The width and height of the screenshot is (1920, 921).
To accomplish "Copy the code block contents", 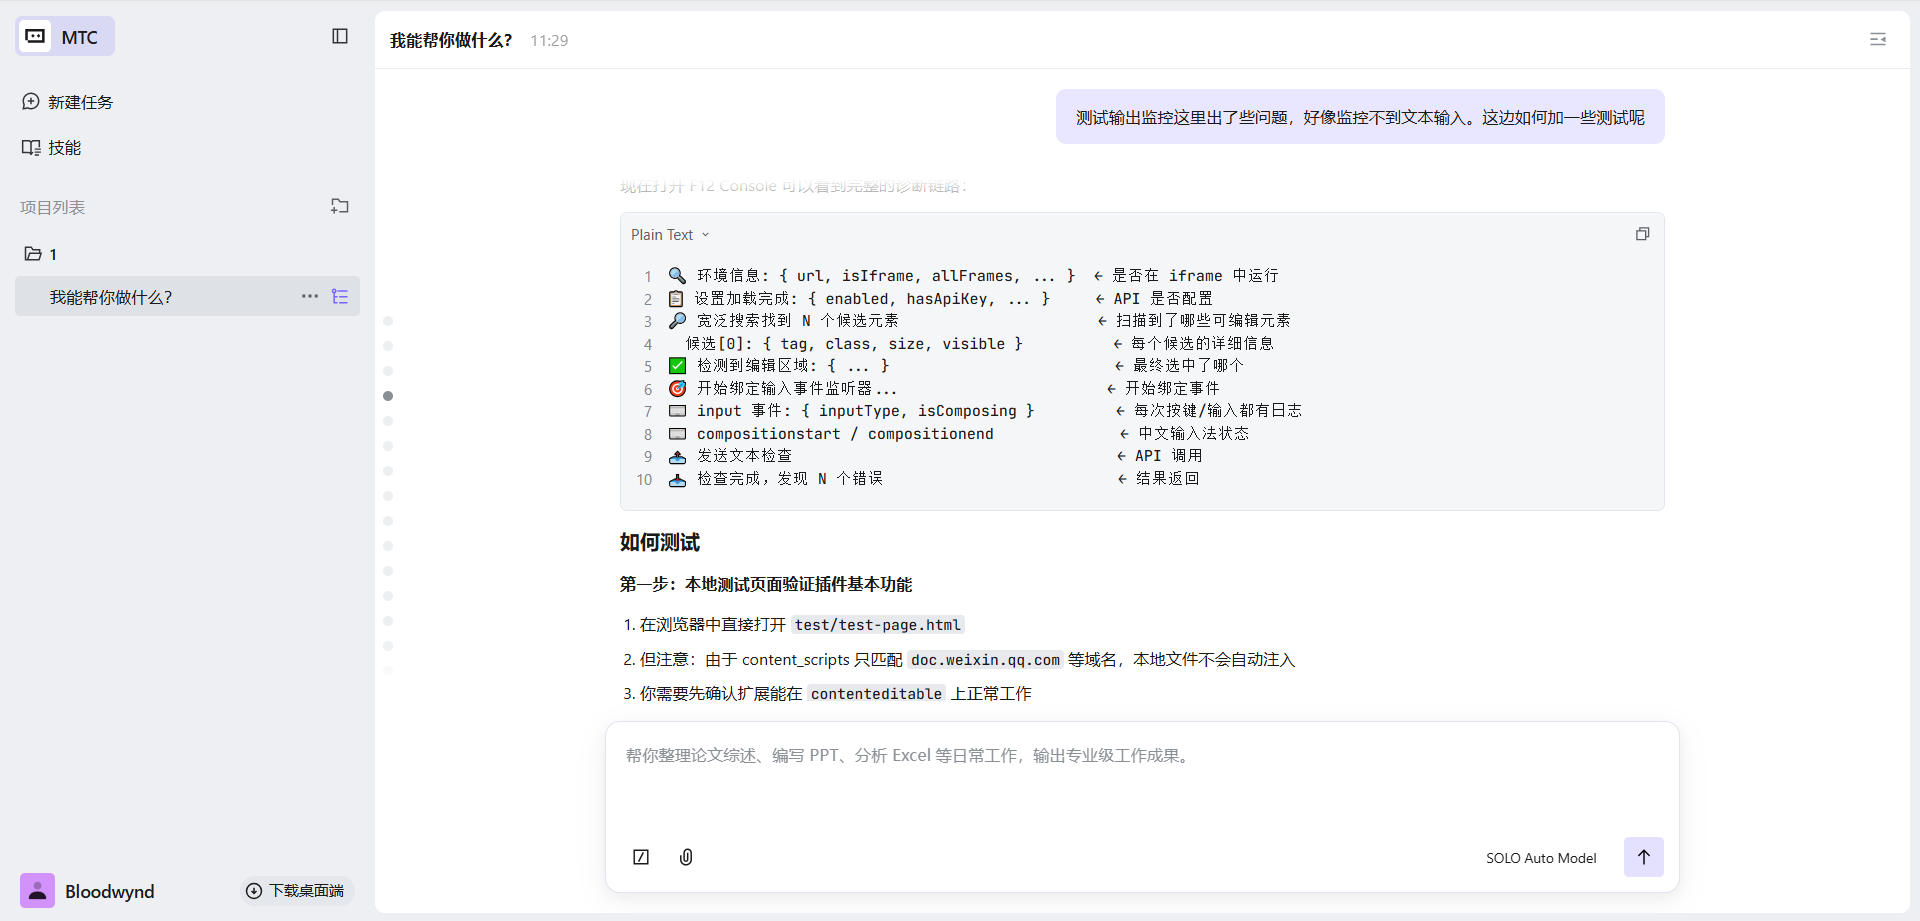I will 1642,234.
